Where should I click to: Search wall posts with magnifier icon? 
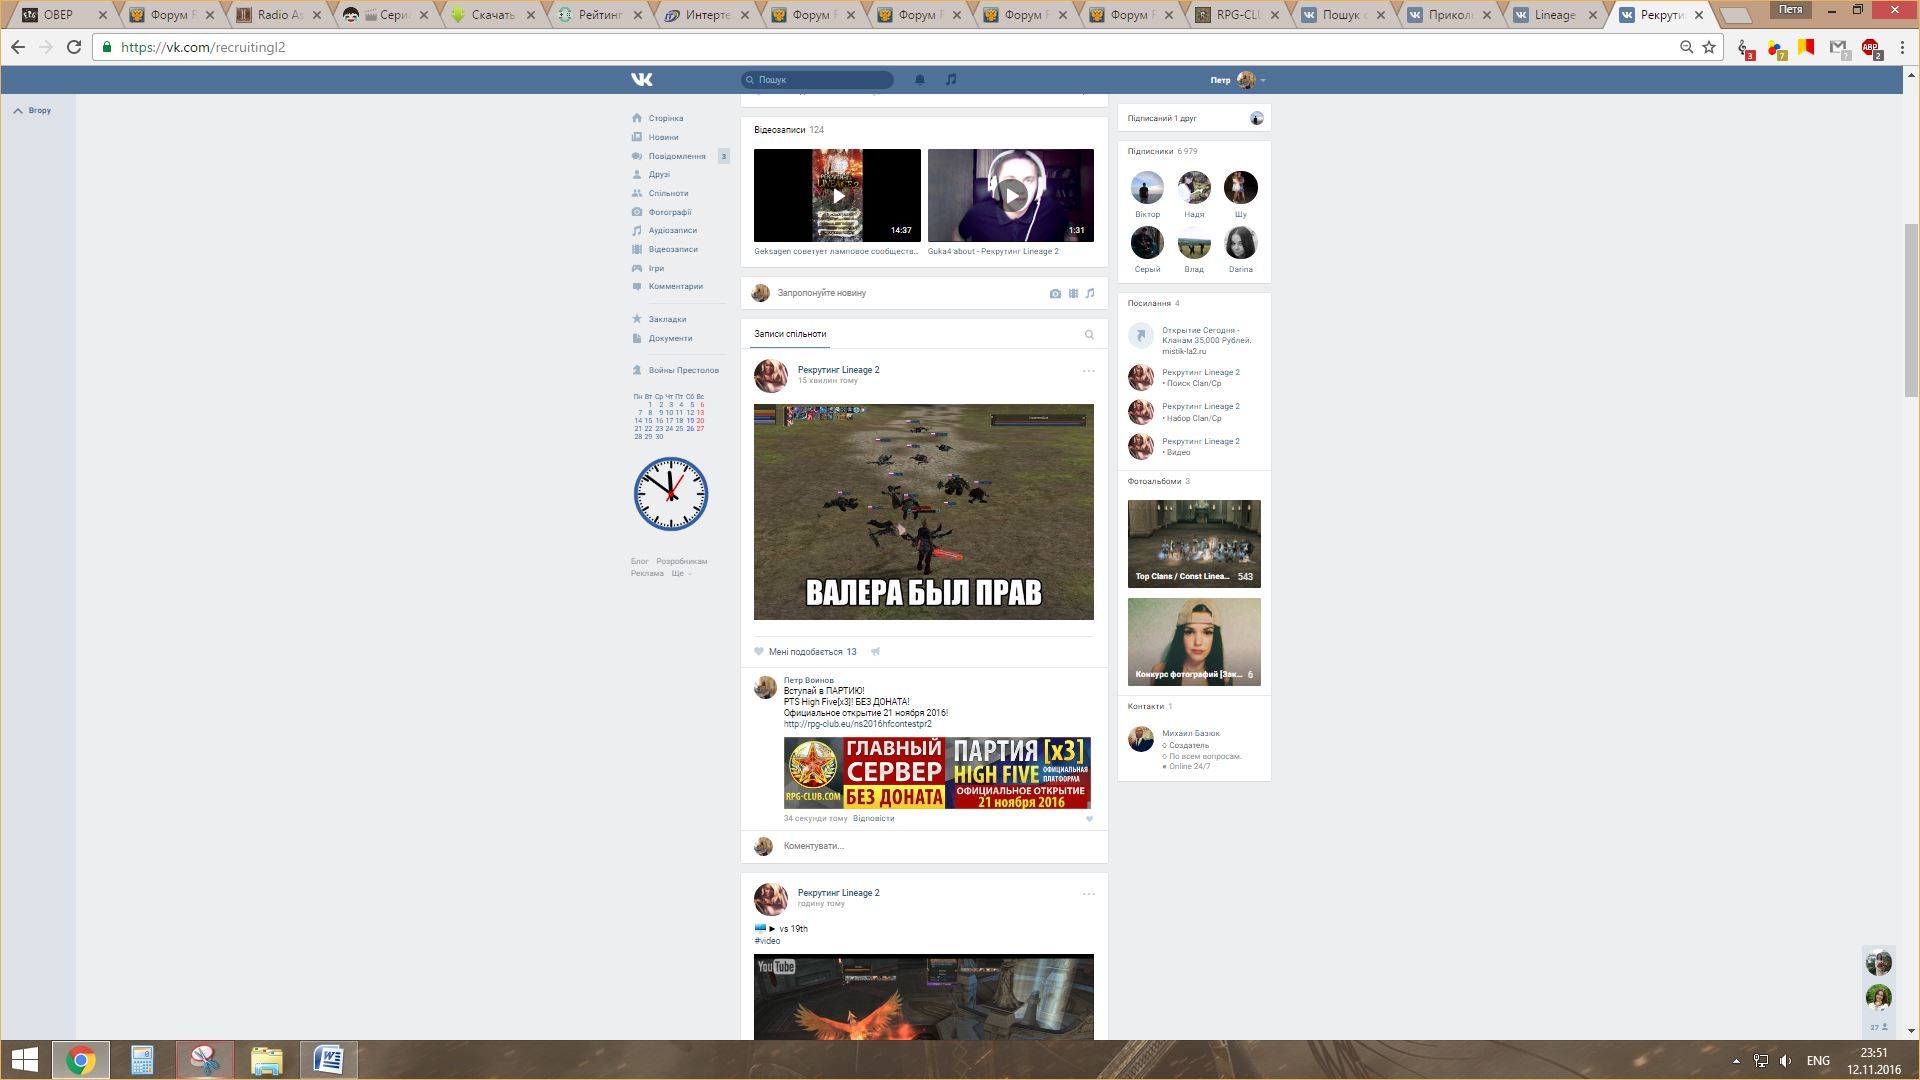[1089, 335]
